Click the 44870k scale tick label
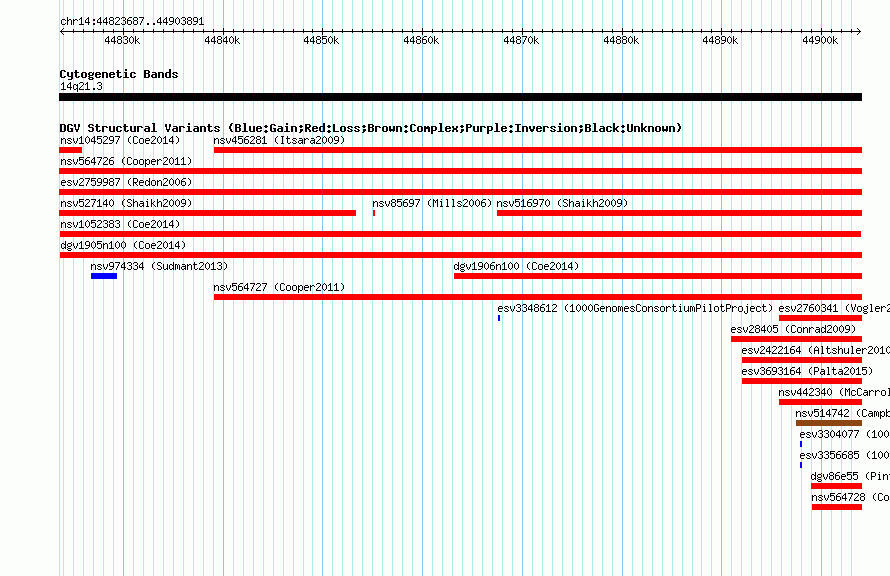 [521, 40]
